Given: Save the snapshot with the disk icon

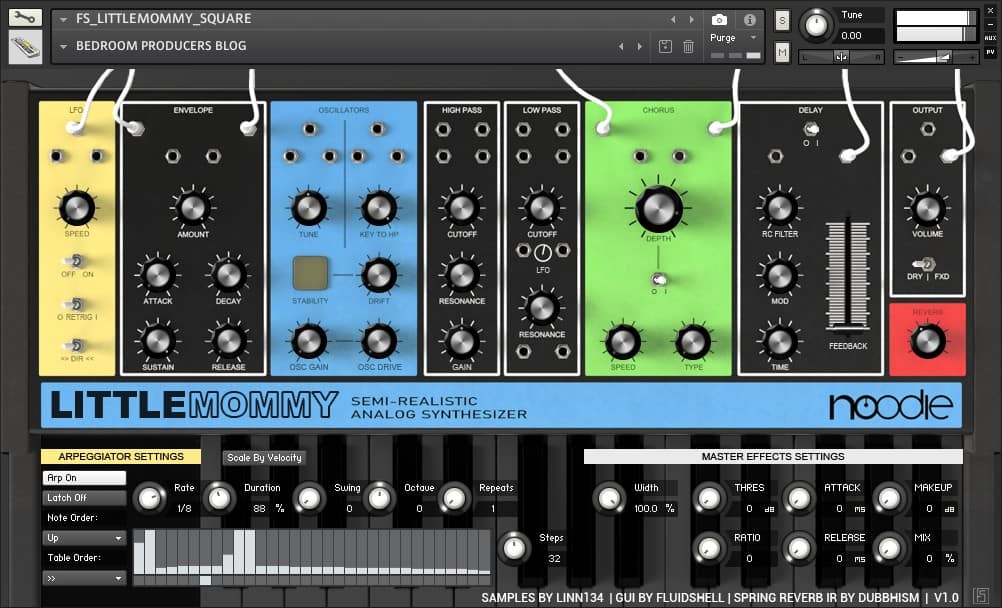Looking at the screenshot, I should (x=665, y=46).
